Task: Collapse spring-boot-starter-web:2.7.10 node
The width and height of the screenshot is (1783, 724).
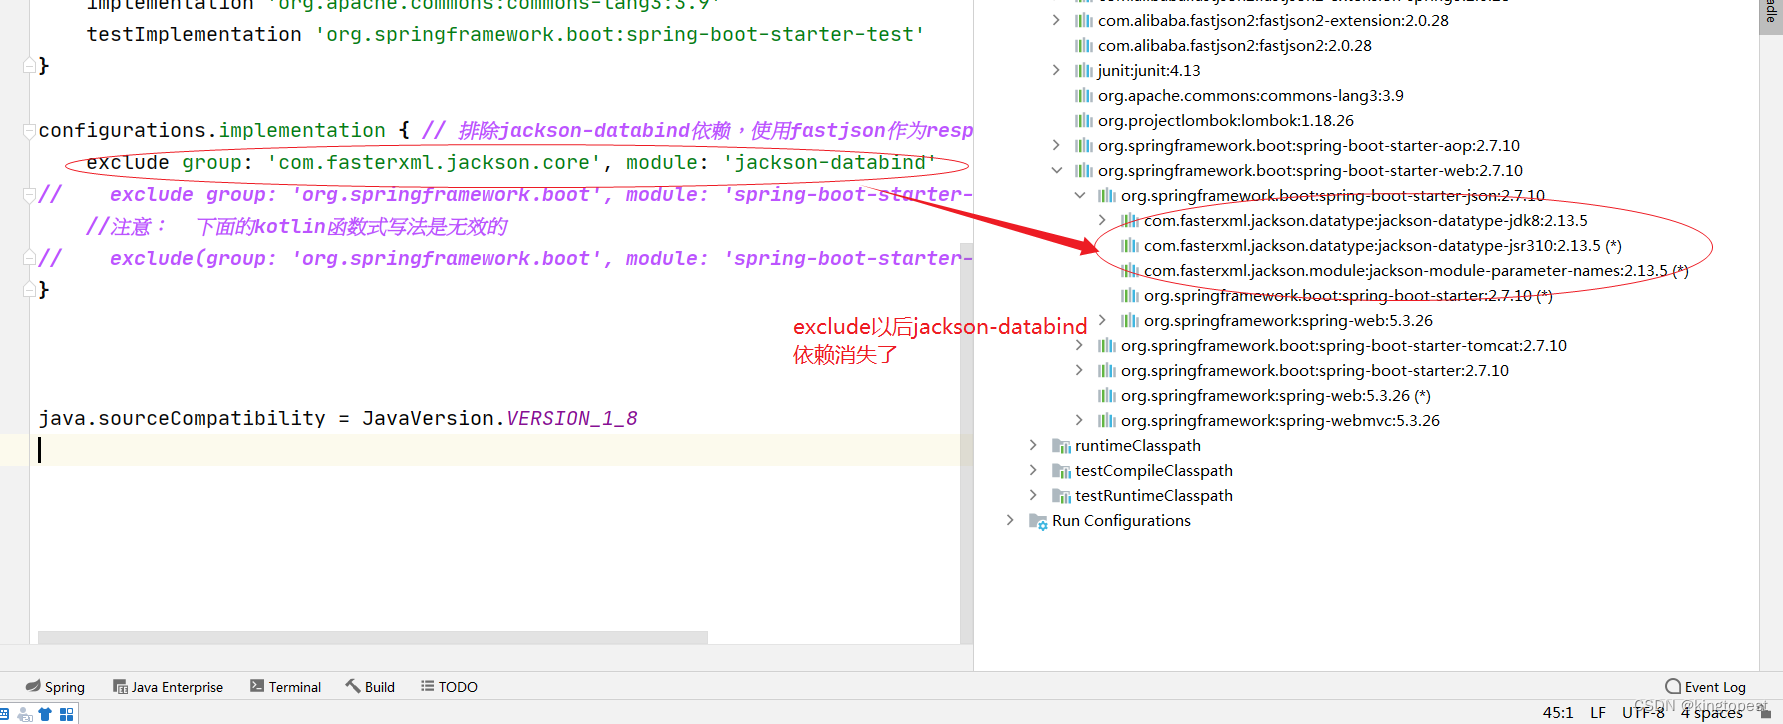Action: tap(1056, 170)
